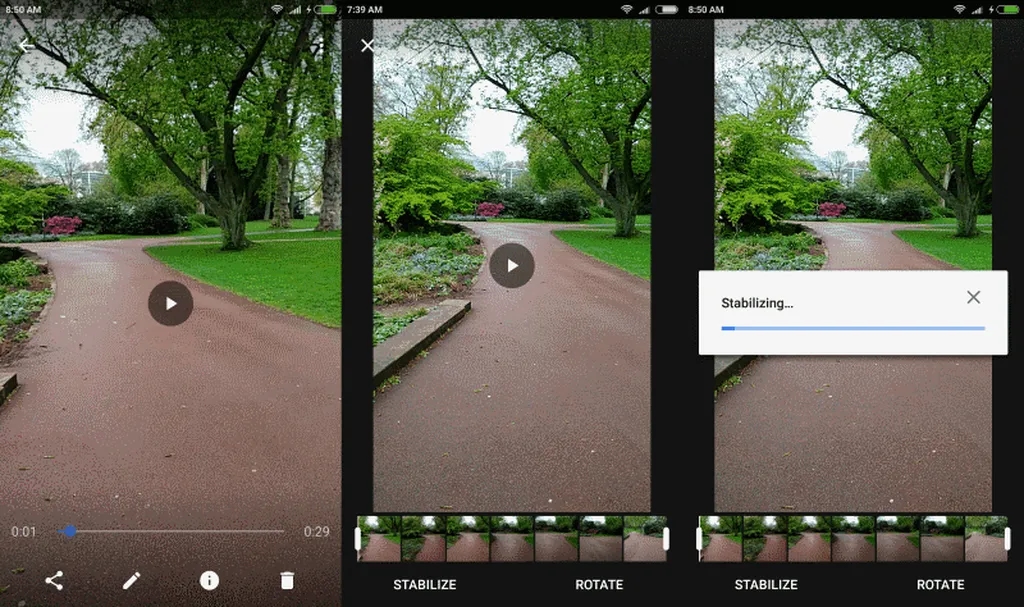Open the edit pencil icon
Screen dimensions: 1024x607
click(x=132, y=580)
